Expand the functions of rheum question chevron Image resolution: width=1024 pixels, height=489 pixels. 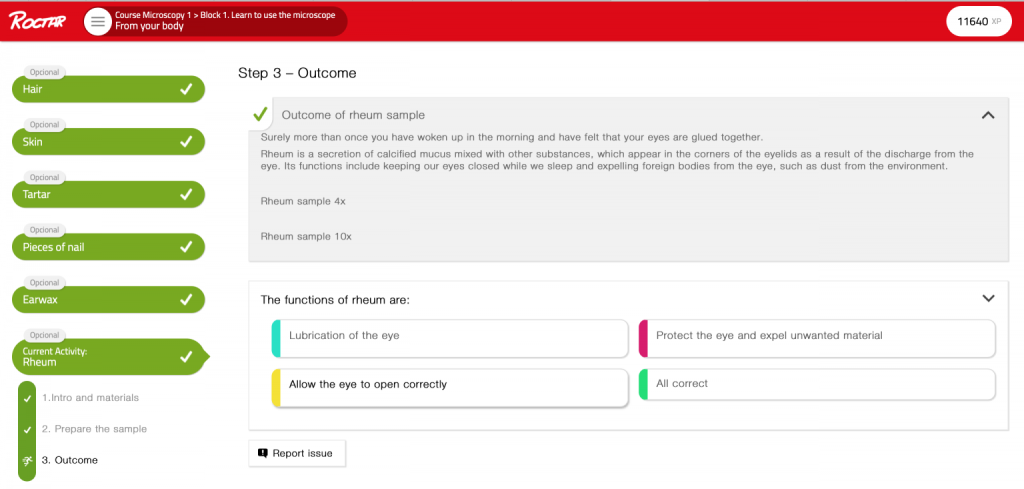[x=988, y=298]
